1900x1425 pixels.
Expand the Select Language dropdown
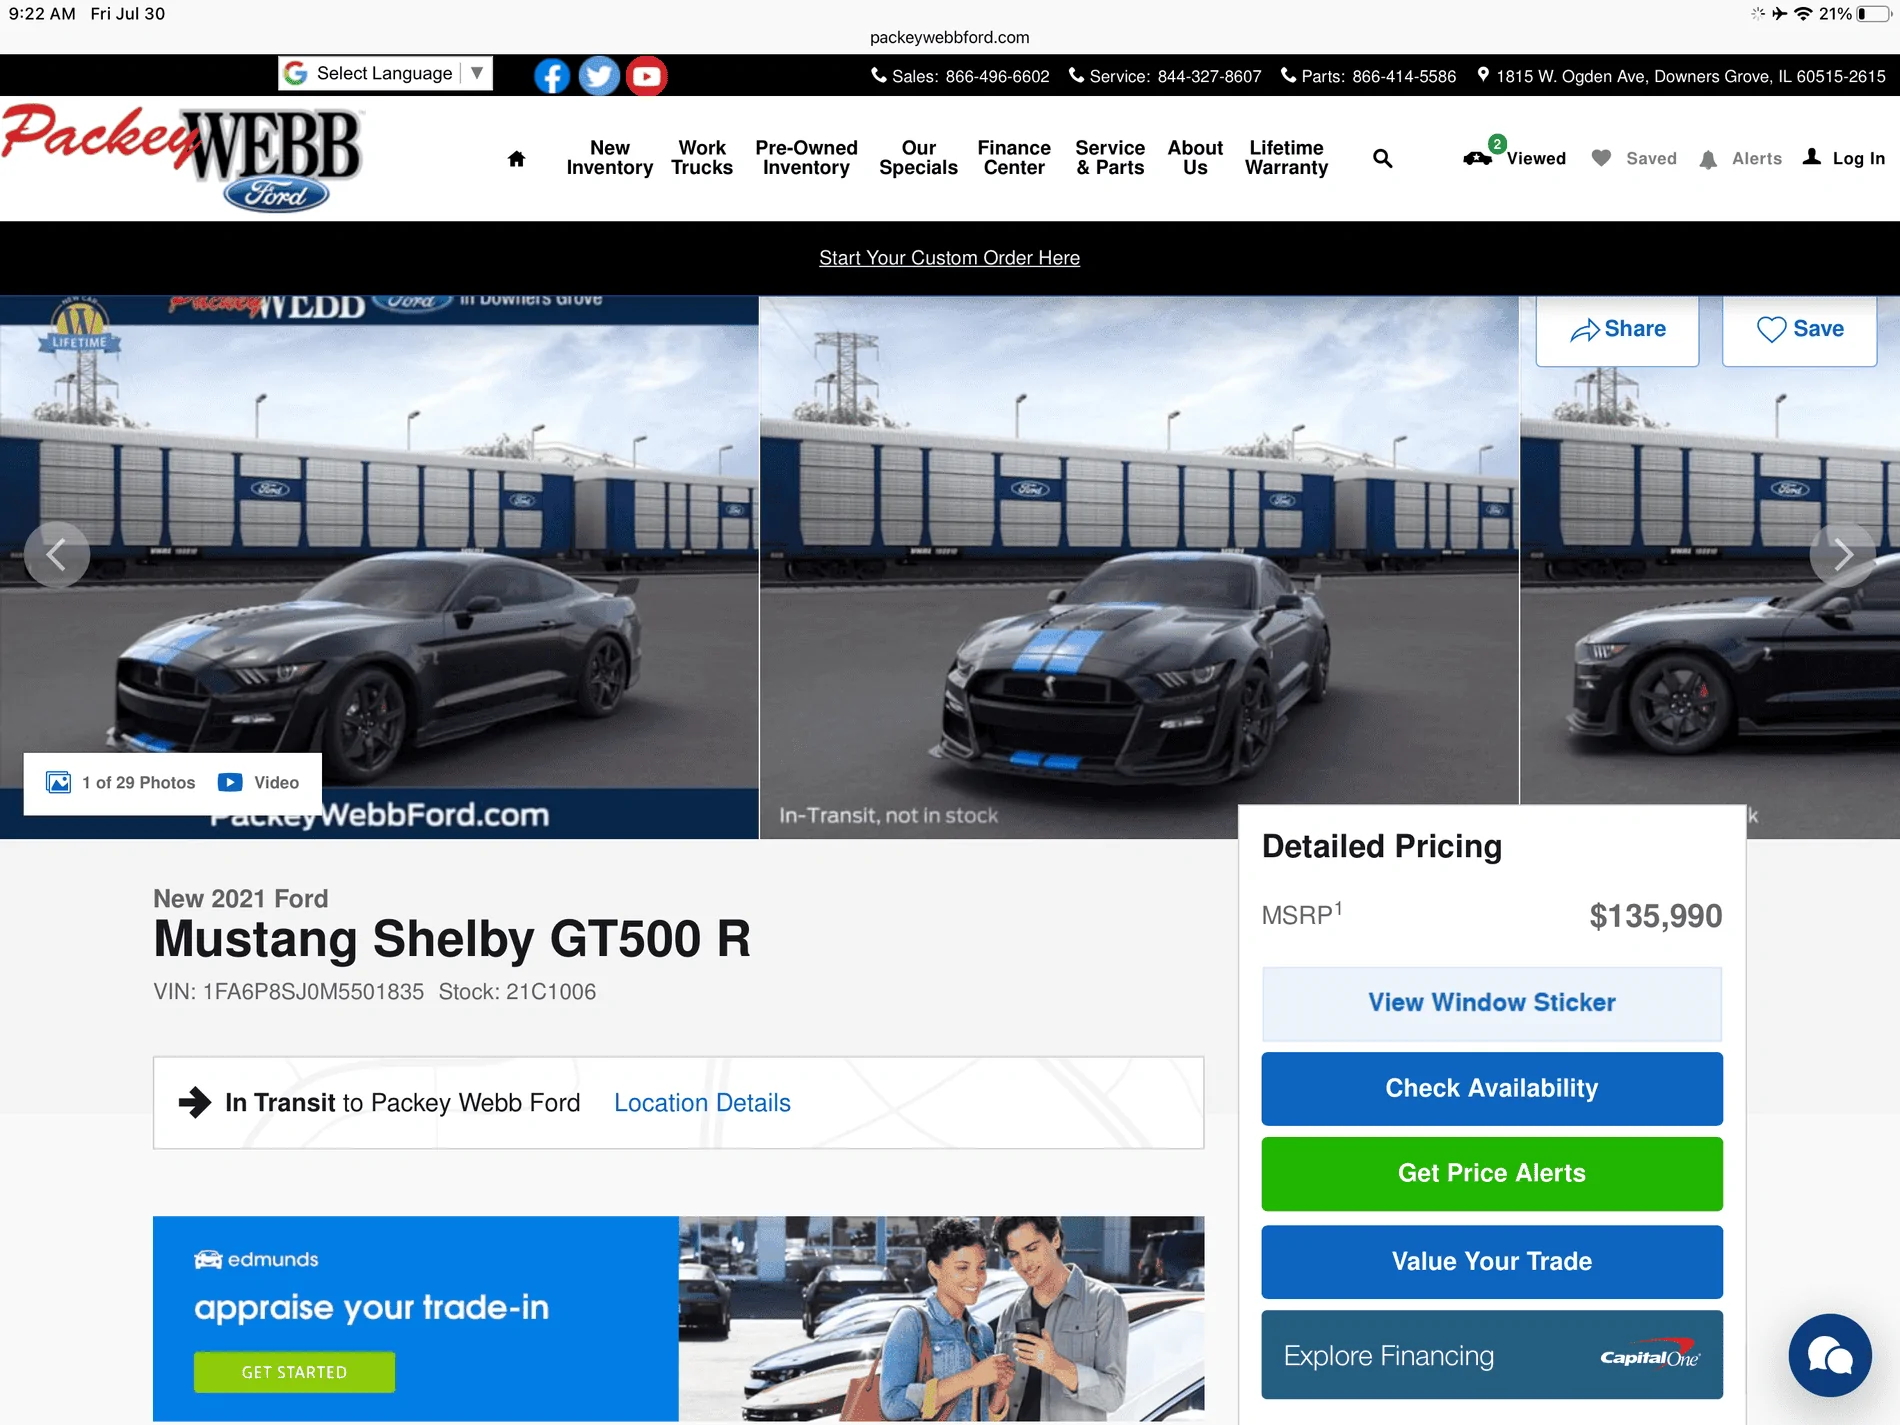point(385,73)
